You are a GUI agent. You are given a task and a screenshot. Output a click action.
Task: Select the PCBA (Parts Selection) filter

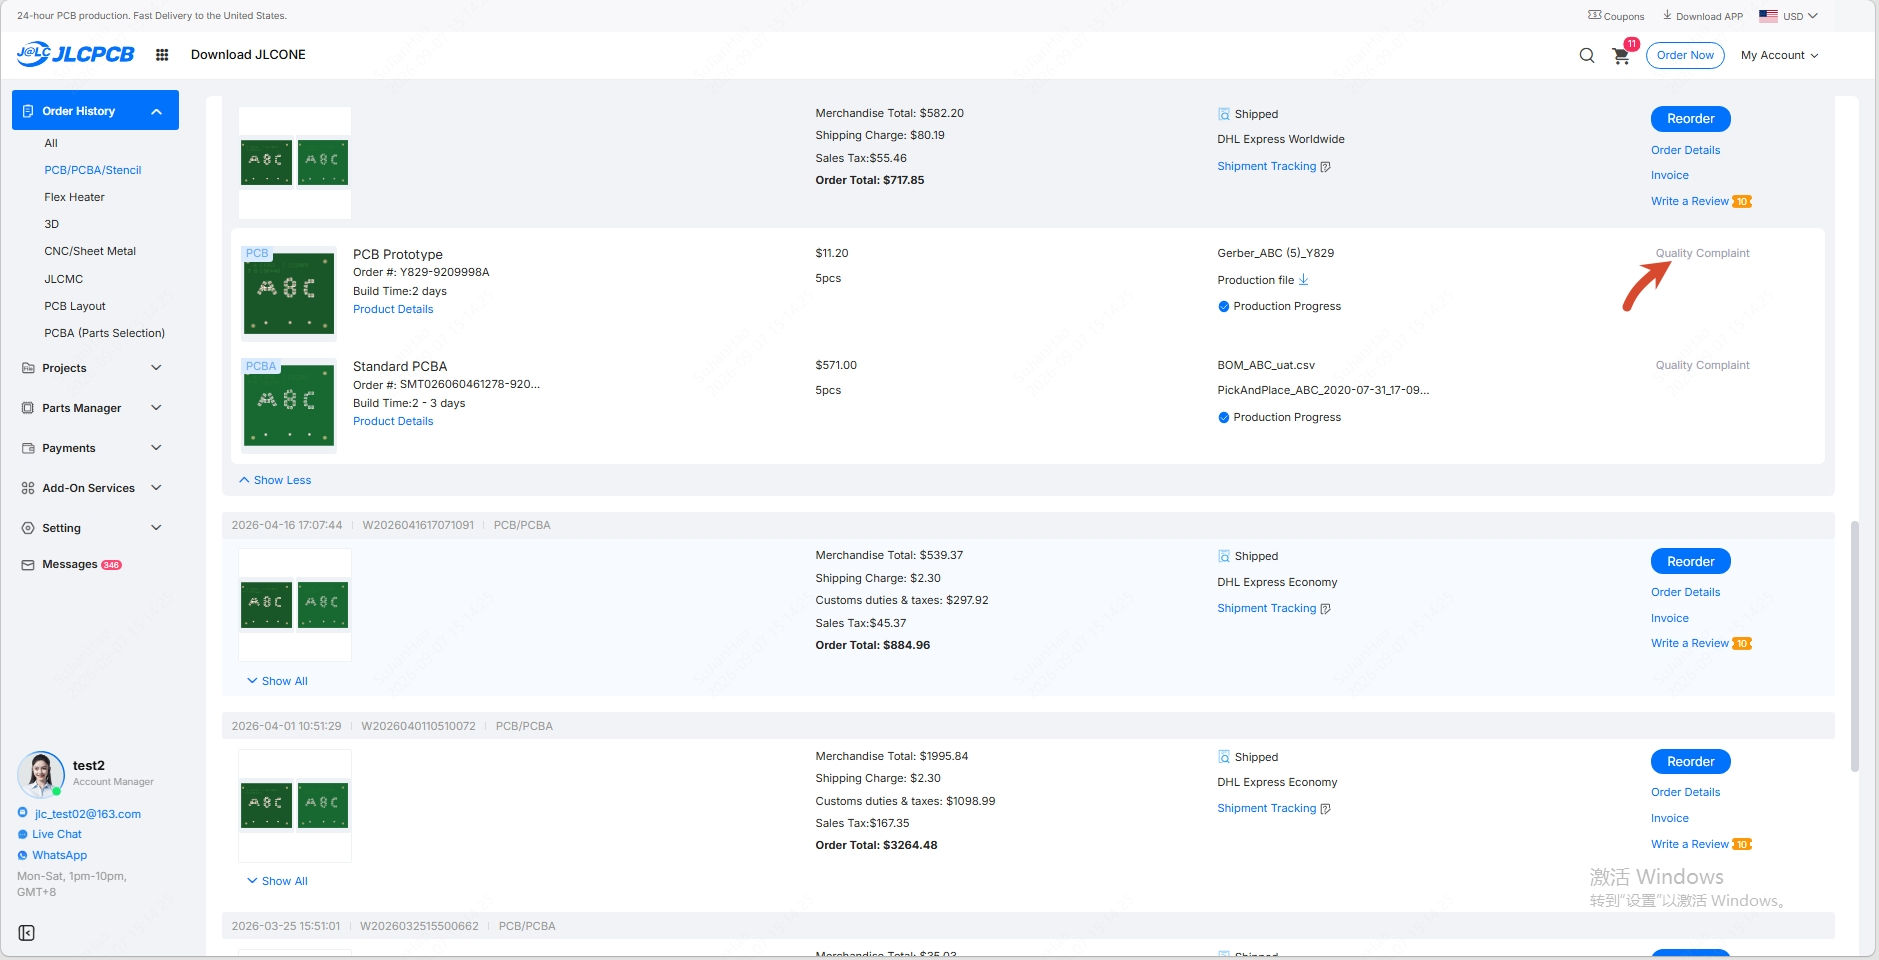point(105,333)
